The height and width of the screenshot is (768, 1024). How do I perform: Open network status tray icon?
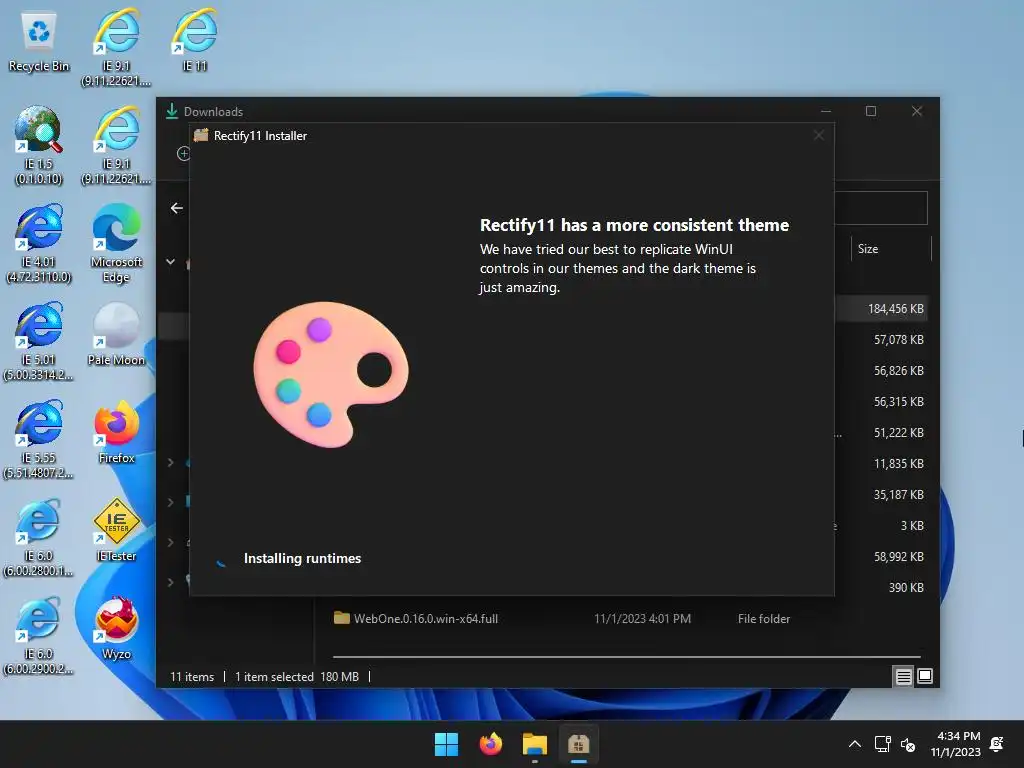882,744
